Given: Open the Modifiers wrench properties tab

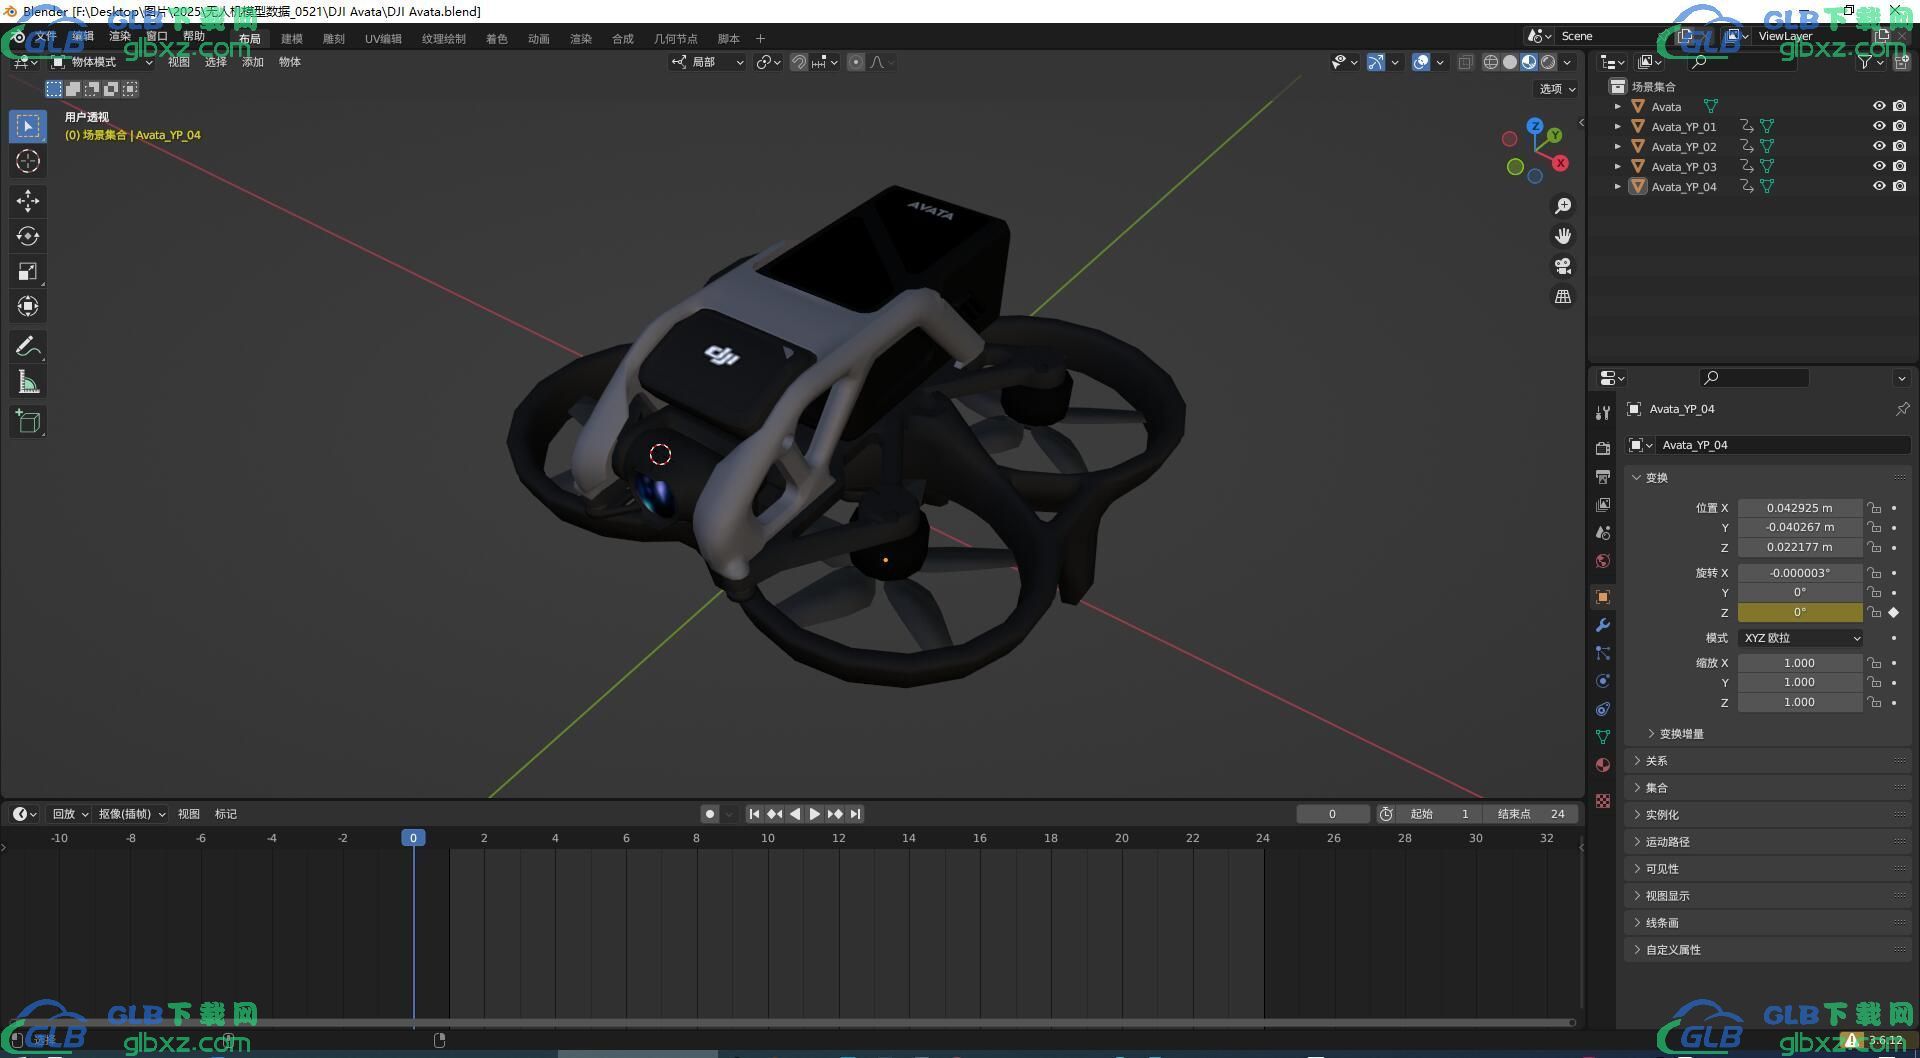Looking at the screenshot, I should (x=1603, y=625).
